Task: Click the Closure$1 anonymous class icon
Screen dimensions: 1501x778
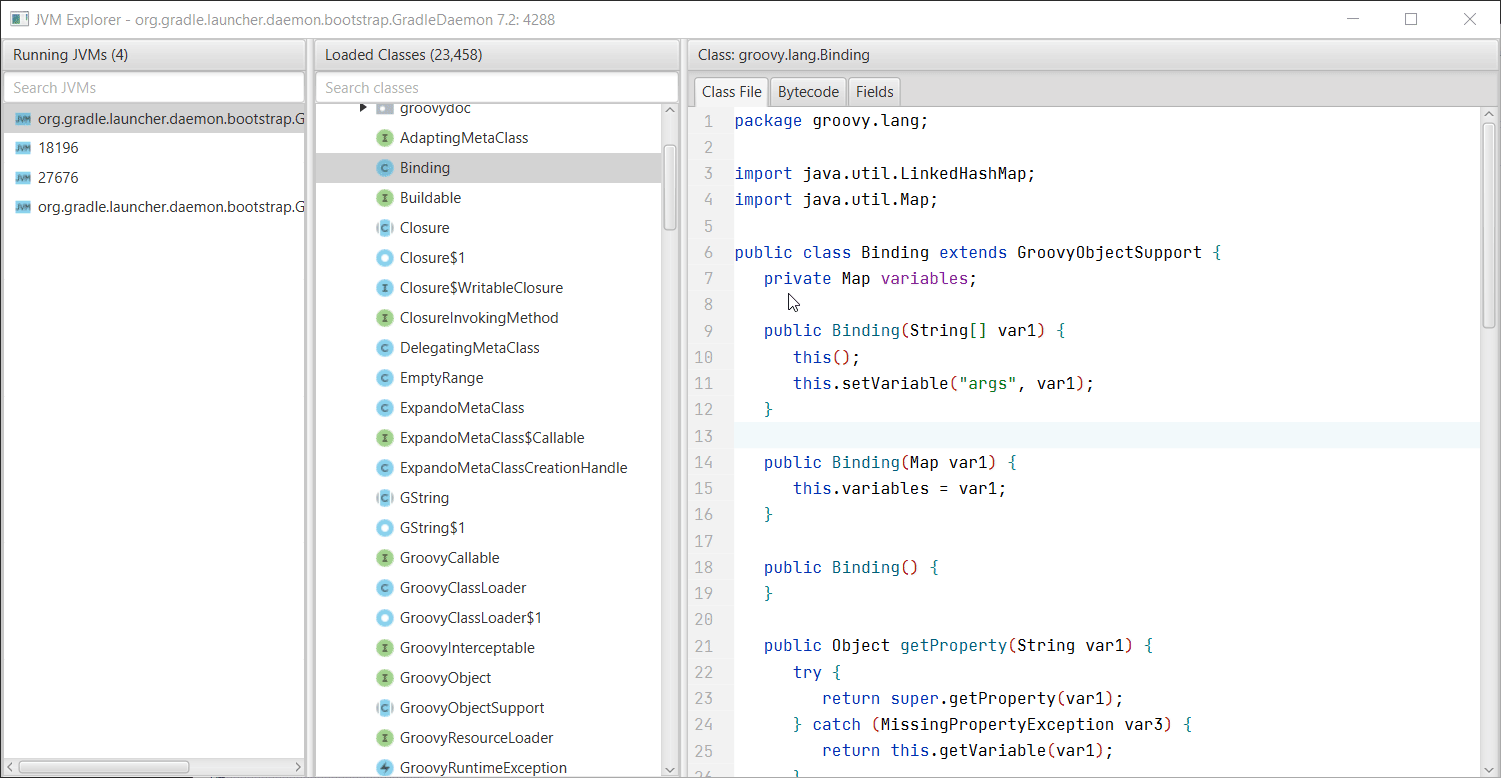Action: click(x=384, y=258)
